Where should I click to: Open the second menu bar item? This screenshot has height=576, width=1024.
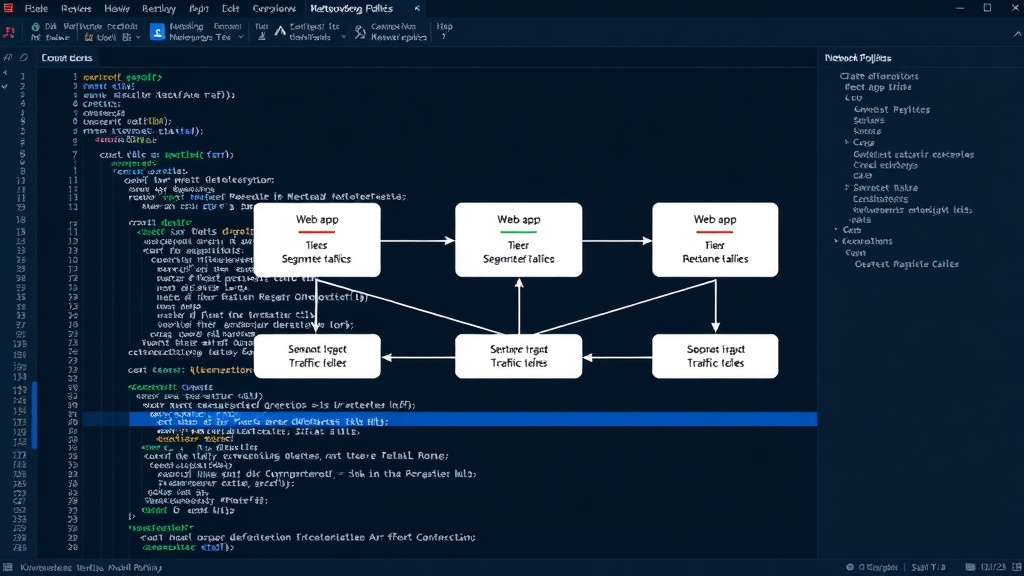[x=76, y=8]
